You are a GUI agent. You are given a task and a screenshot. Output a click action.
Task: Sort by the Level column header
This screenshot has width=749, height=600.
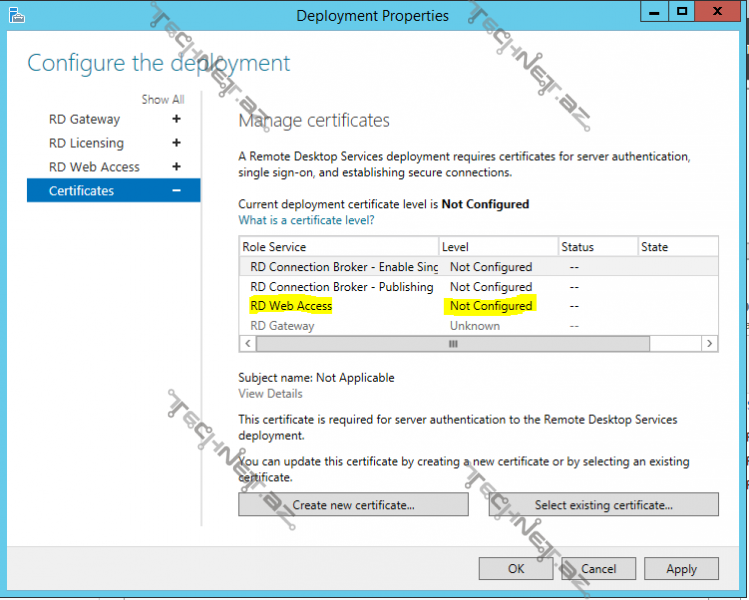click(x=498, y=247)
